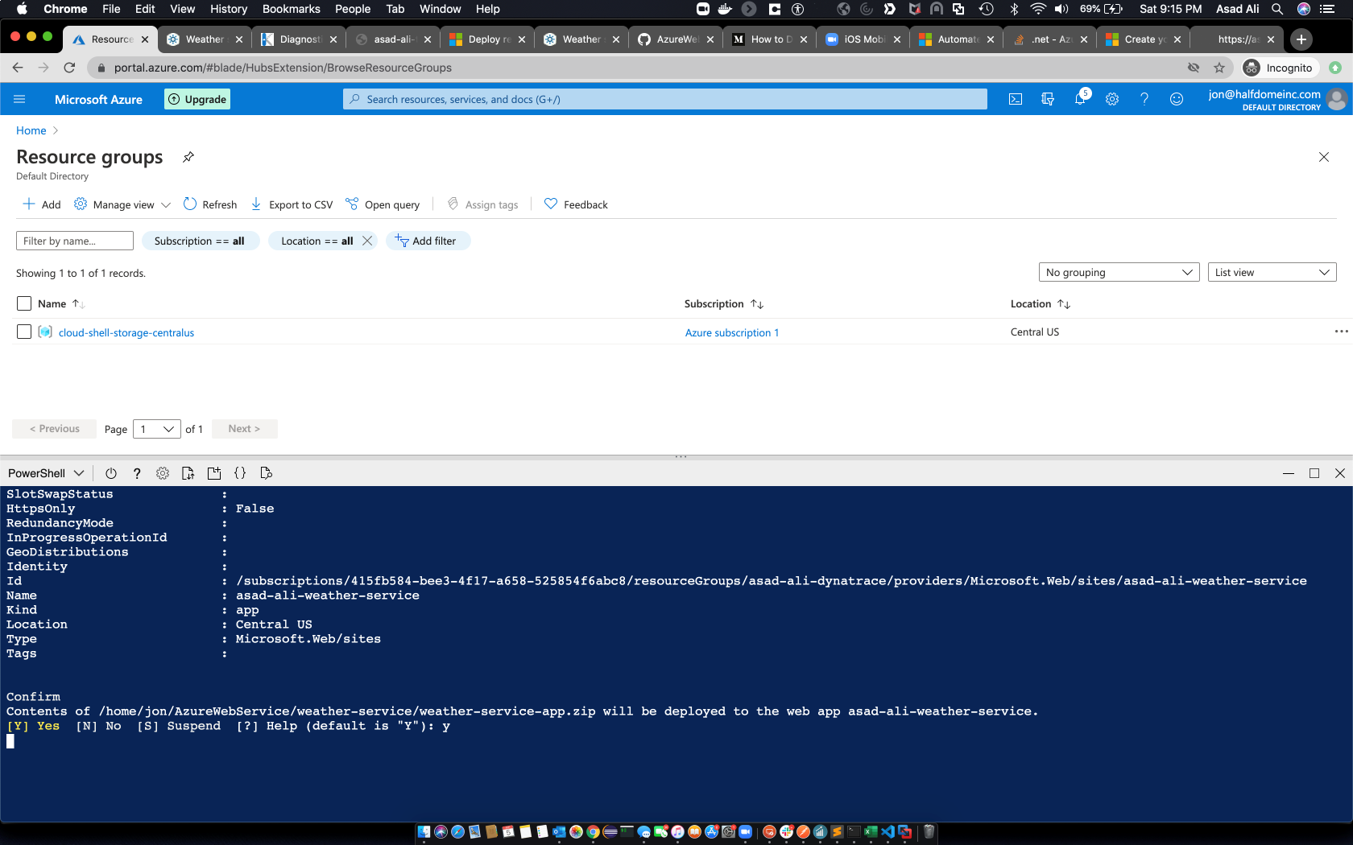
Task: Pin the Resource groups blade
Action: tap(188, 157)
